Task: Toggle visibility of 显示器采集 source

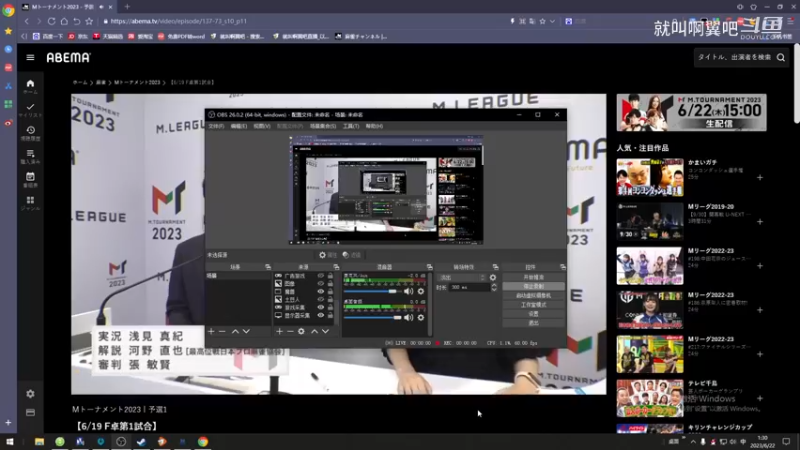Action: point(320,316)
